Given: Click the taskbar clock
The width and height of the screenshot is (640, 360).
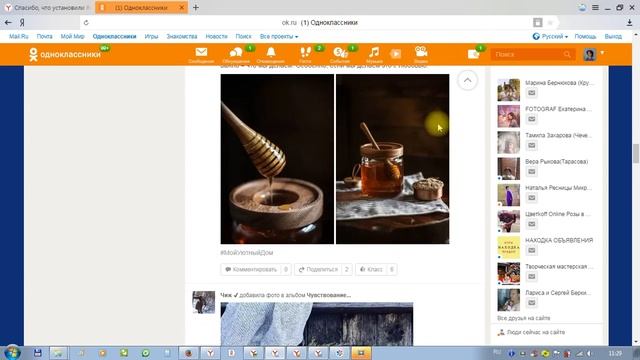Looking at the screenshot, I should (x=616, y=353).
